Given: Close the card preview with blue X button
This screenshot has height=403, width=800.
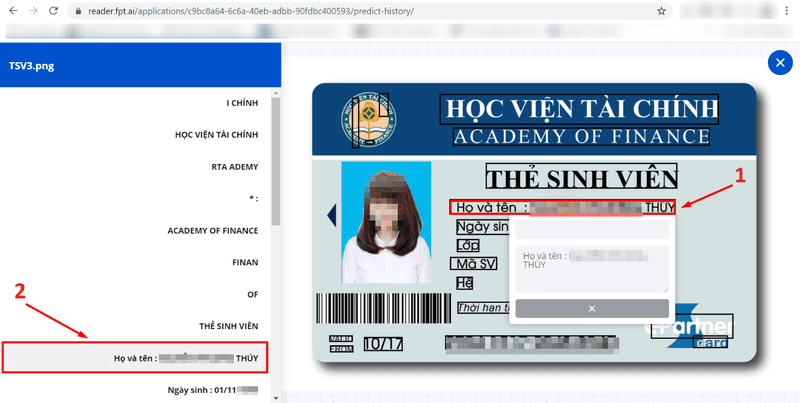Looking at the screenshot, I should pos(780,63).
